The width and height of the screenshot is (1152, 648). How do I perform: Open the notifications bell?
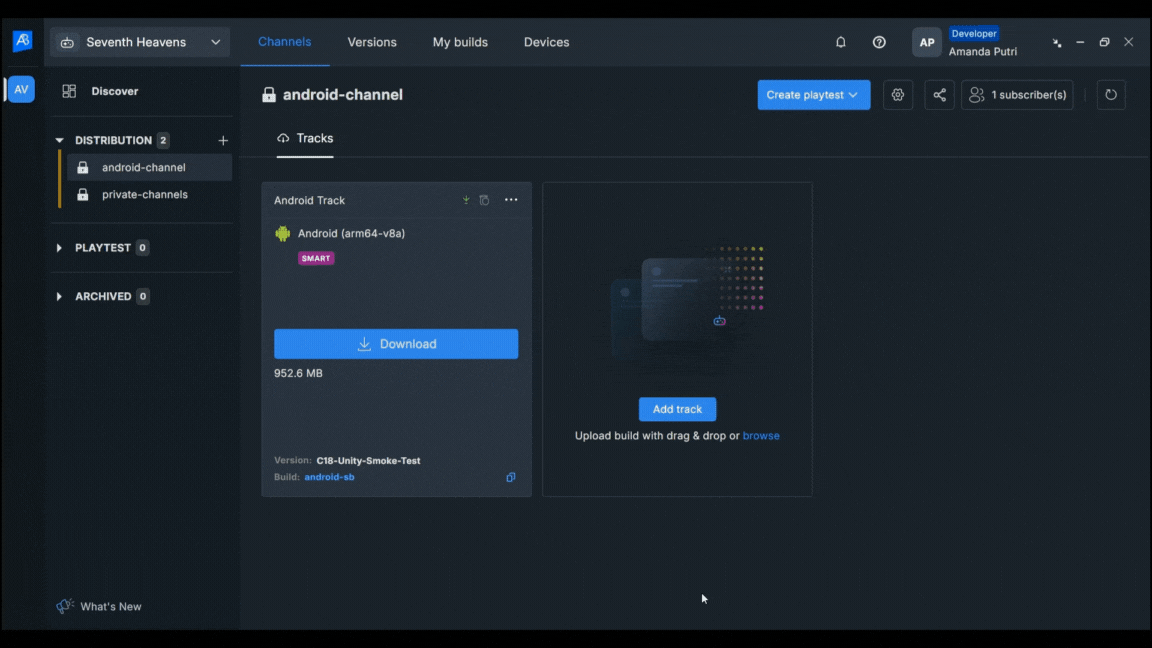point(840,42)
